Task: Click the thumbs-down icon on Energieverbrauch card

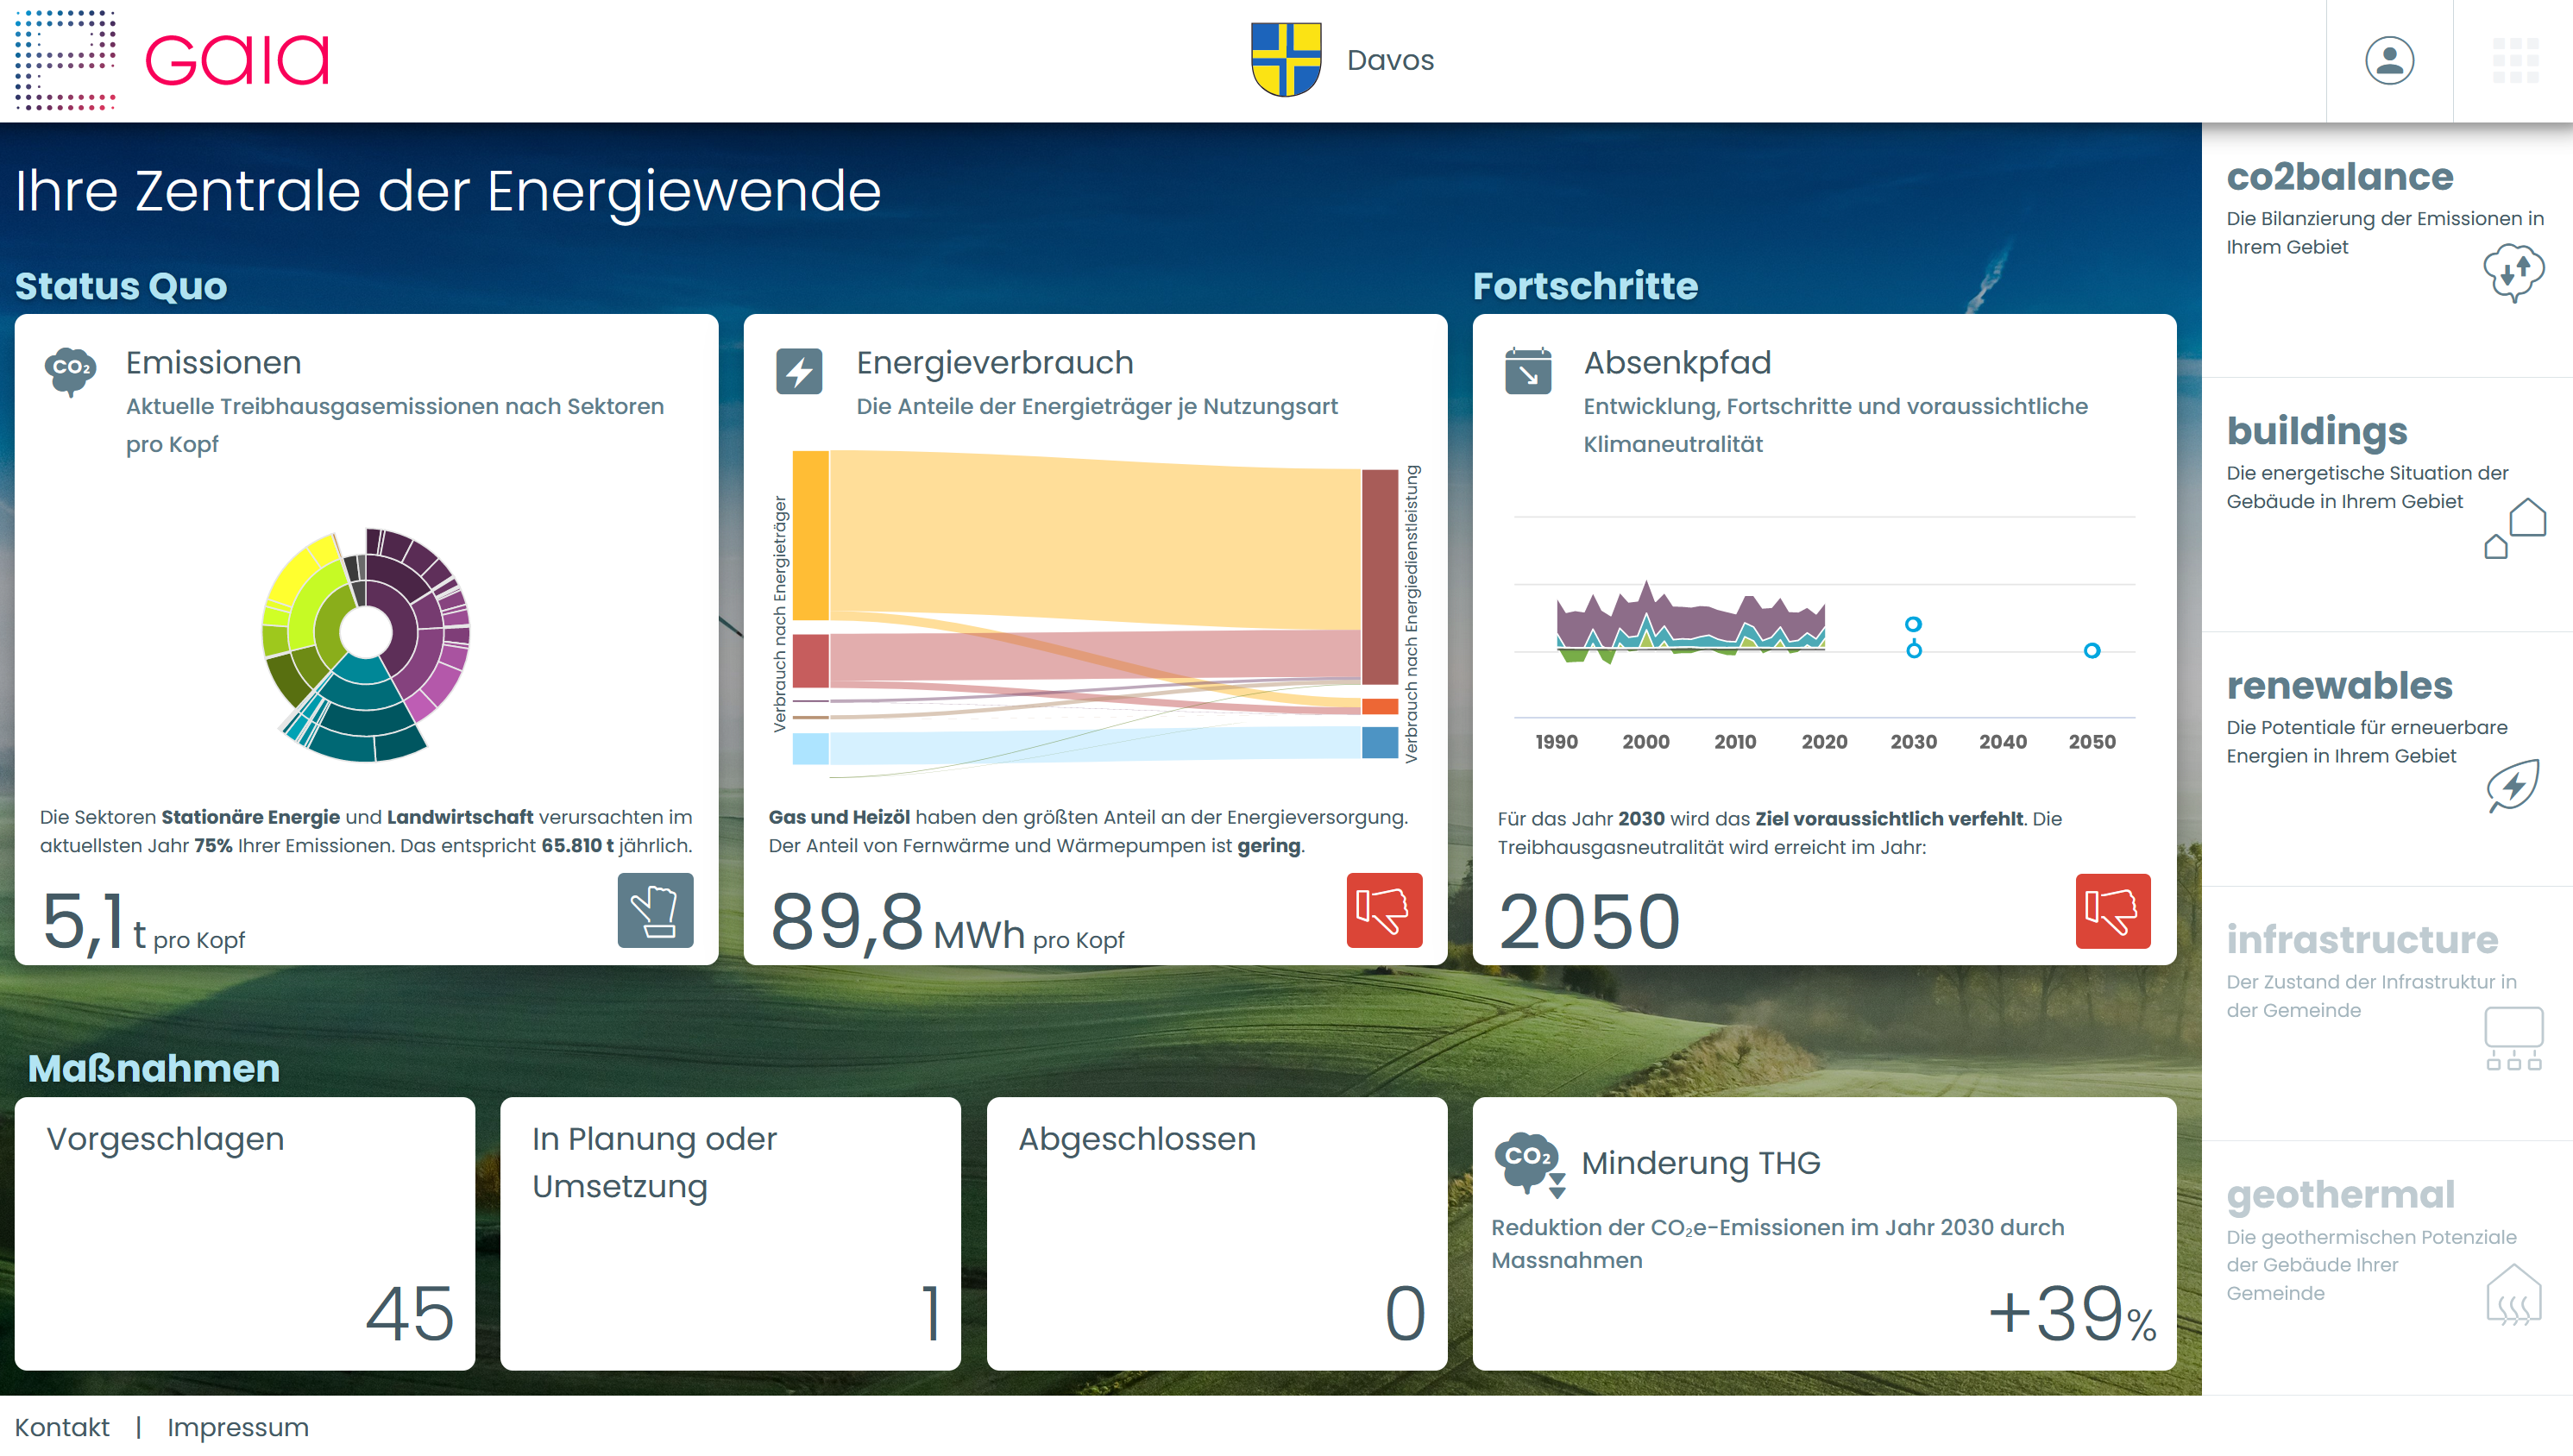Action: [1383, 910]
